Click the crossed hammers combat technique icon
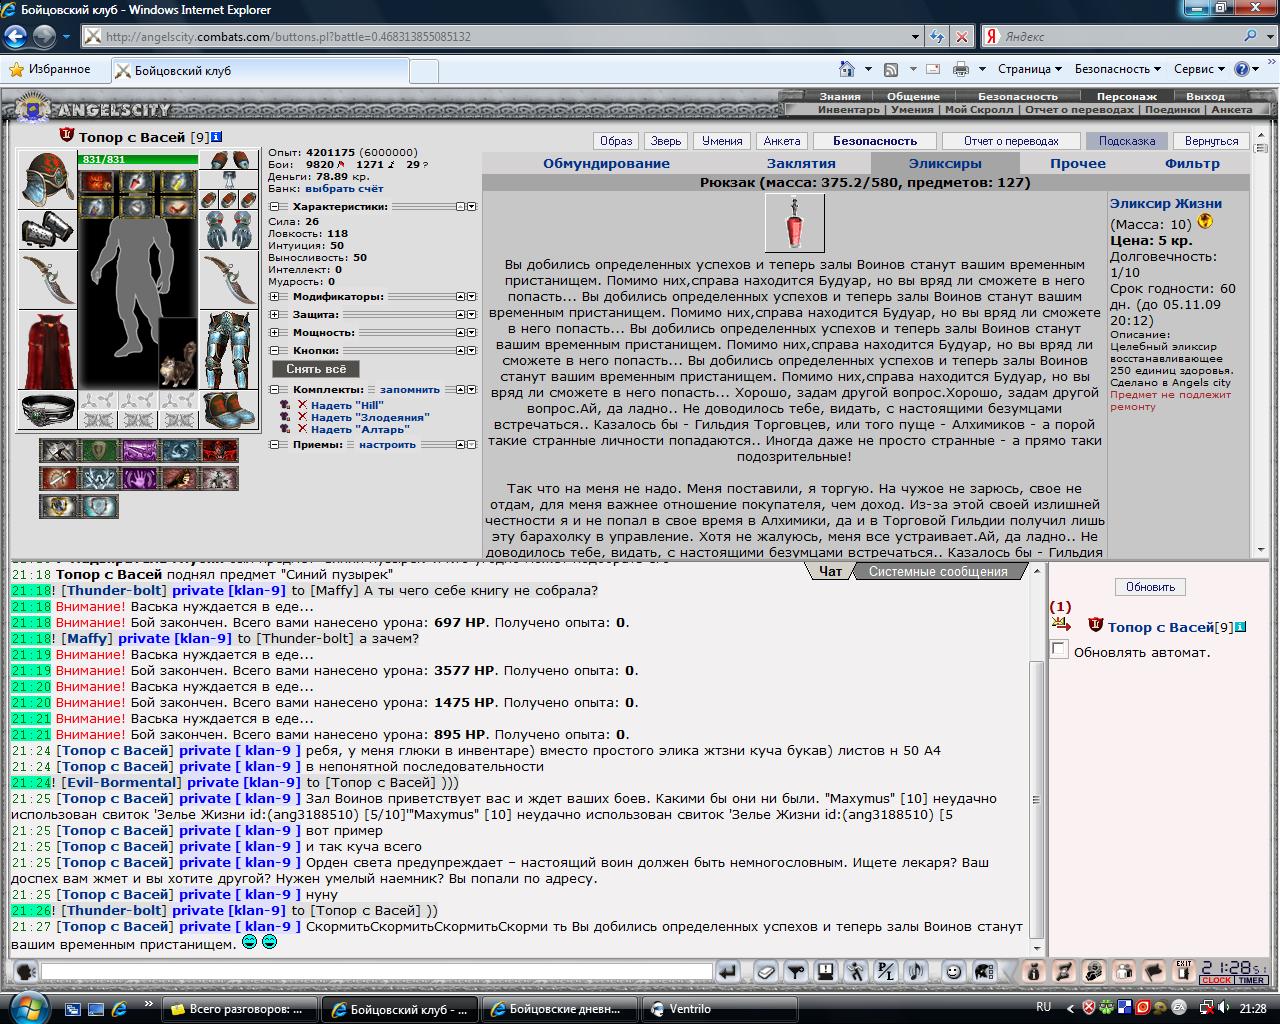Screen dimensions: 1280x1024 [59, 451]
